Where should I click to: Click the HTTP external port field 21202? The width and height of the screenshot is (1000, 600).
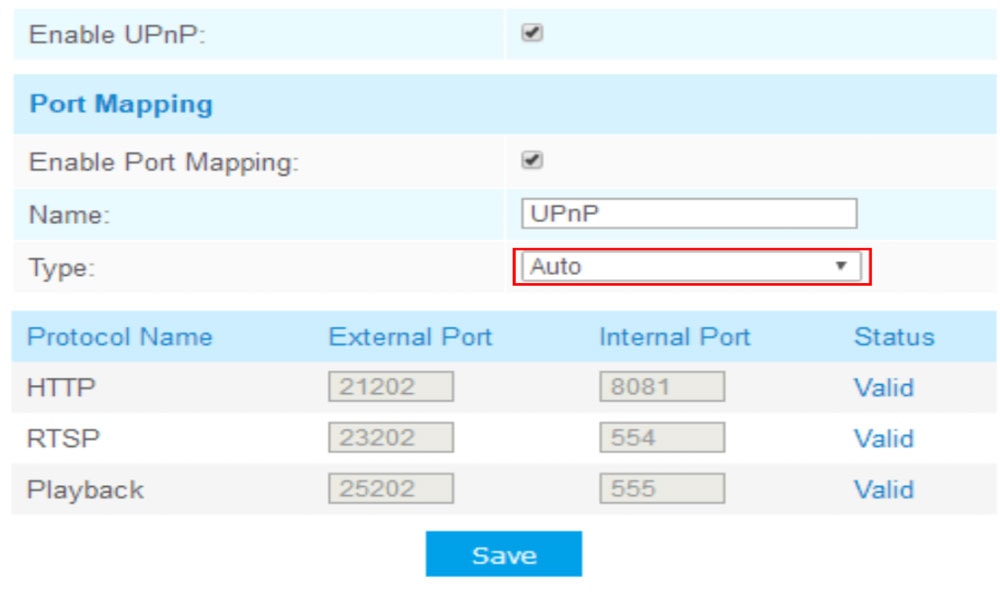(x=391, y=386)
